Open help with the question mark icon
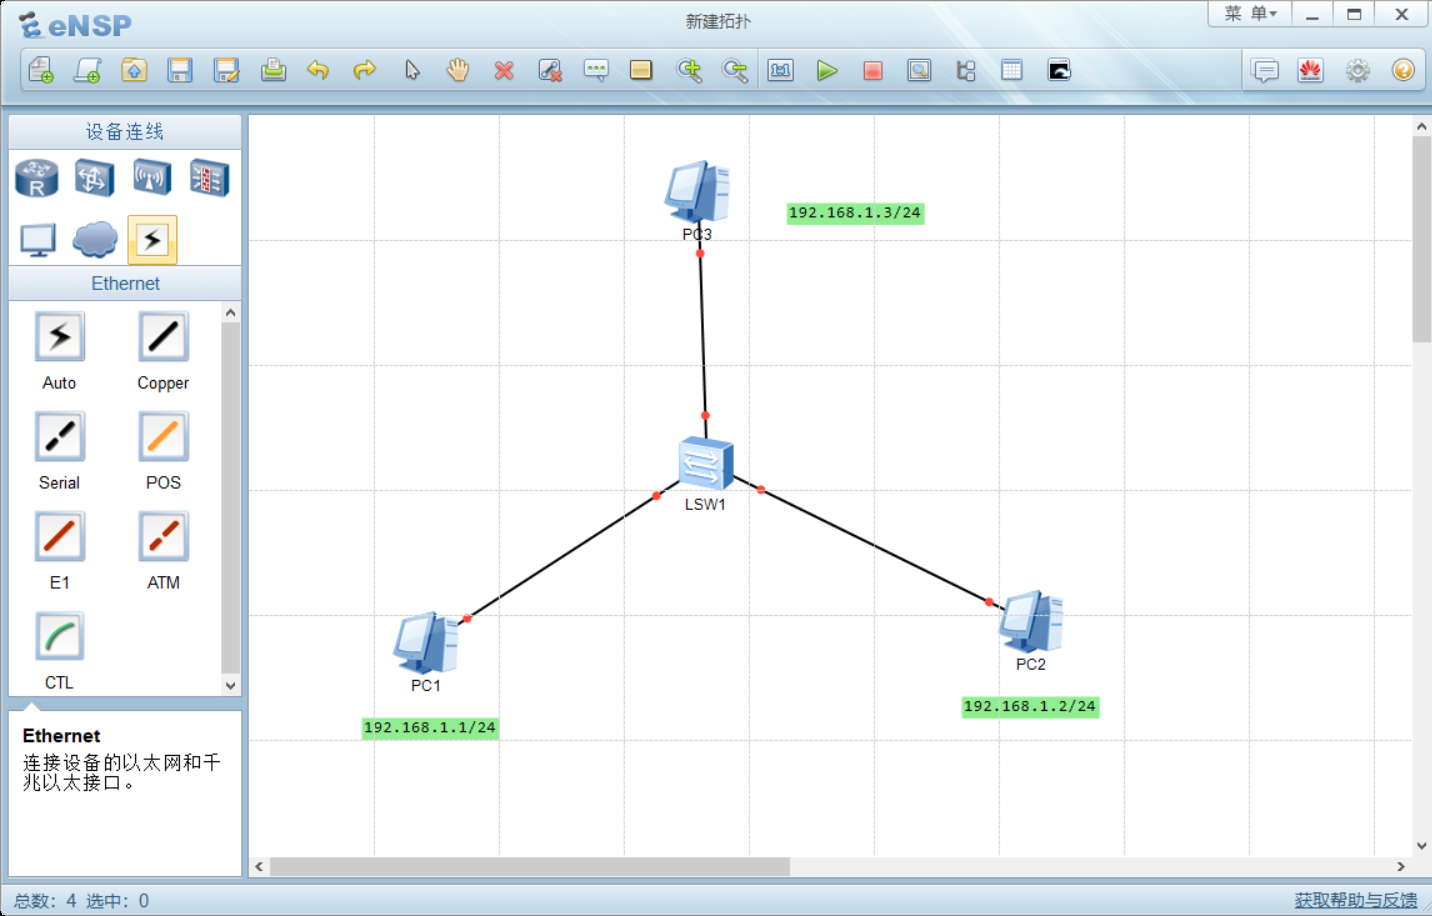Viewport: 1432px width, 916px height. point(1404,70)
